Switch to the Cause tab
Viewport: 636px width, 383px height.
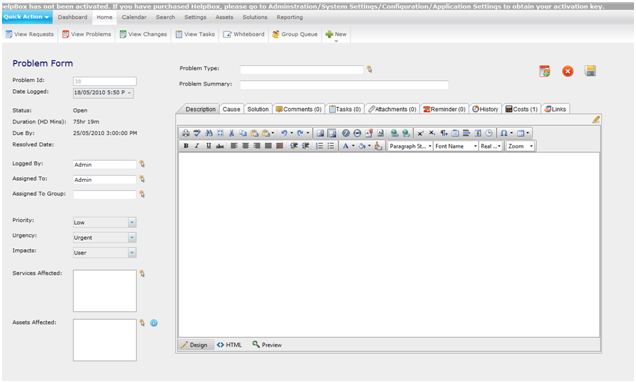[231, 109]
